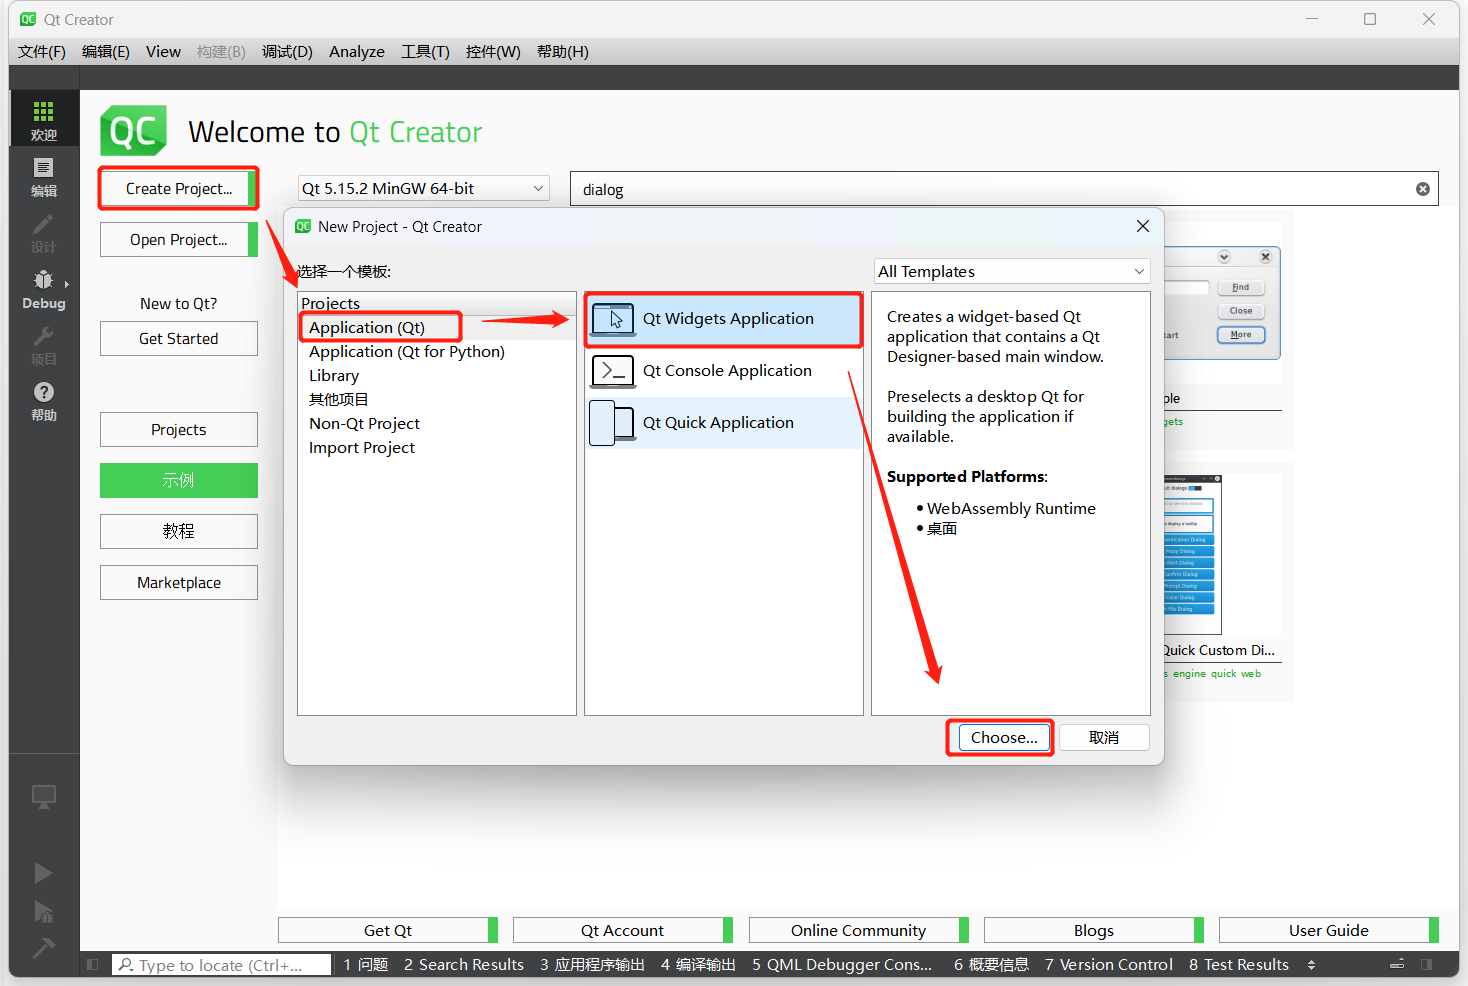This screenshot has height=986, width=1468.
Task: Click the Build hammer icon
Action: [43, 947]
